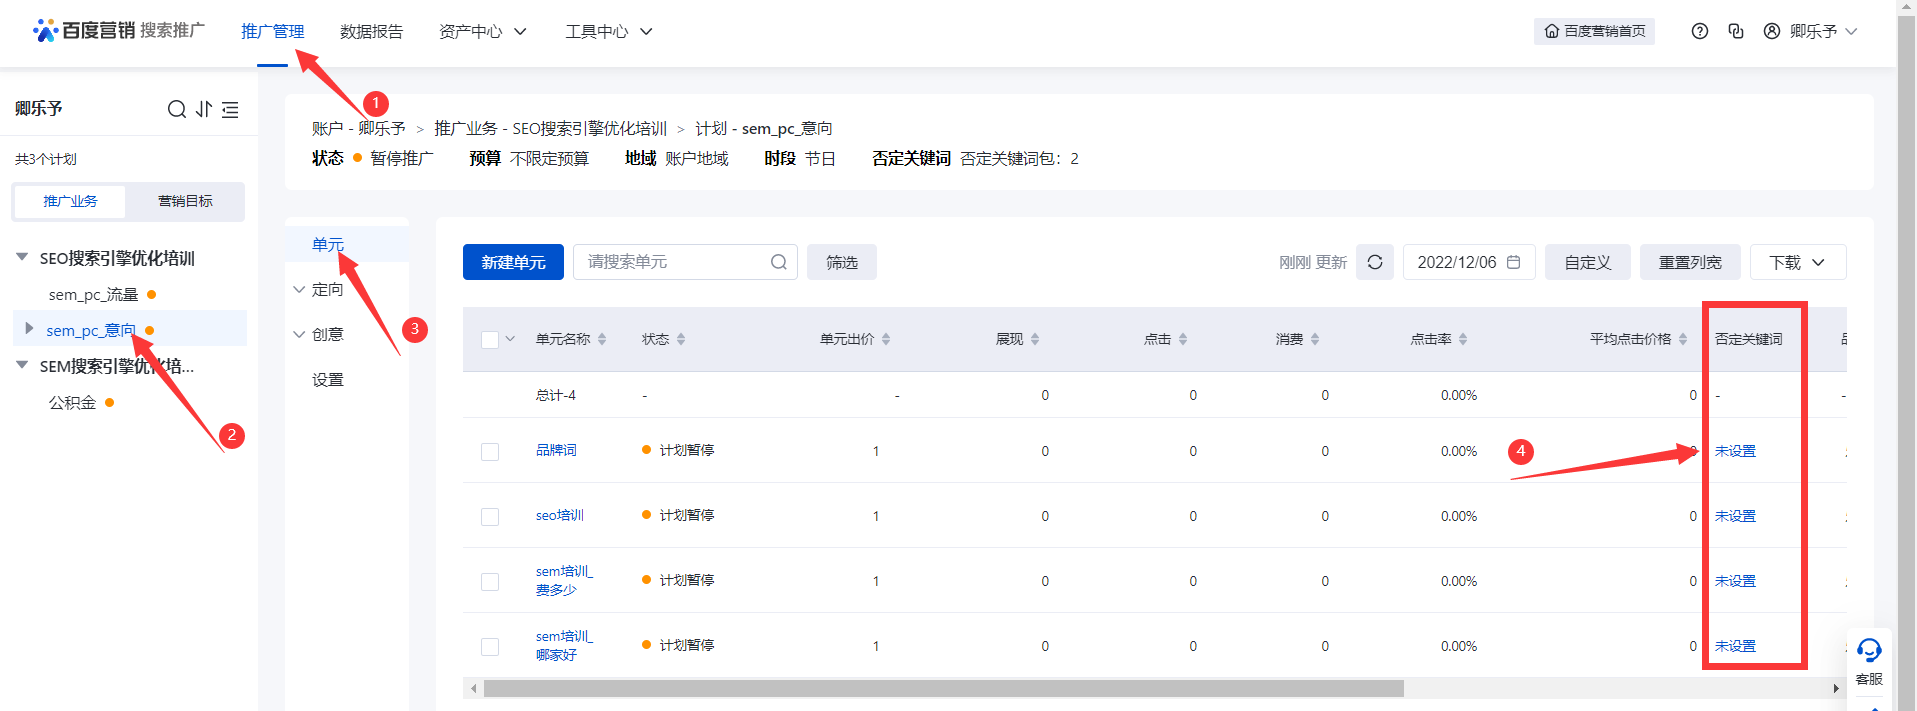Select the 设置 side menu item
Viewport: 1917px width, 711px height.
click(x=328, y=379)
